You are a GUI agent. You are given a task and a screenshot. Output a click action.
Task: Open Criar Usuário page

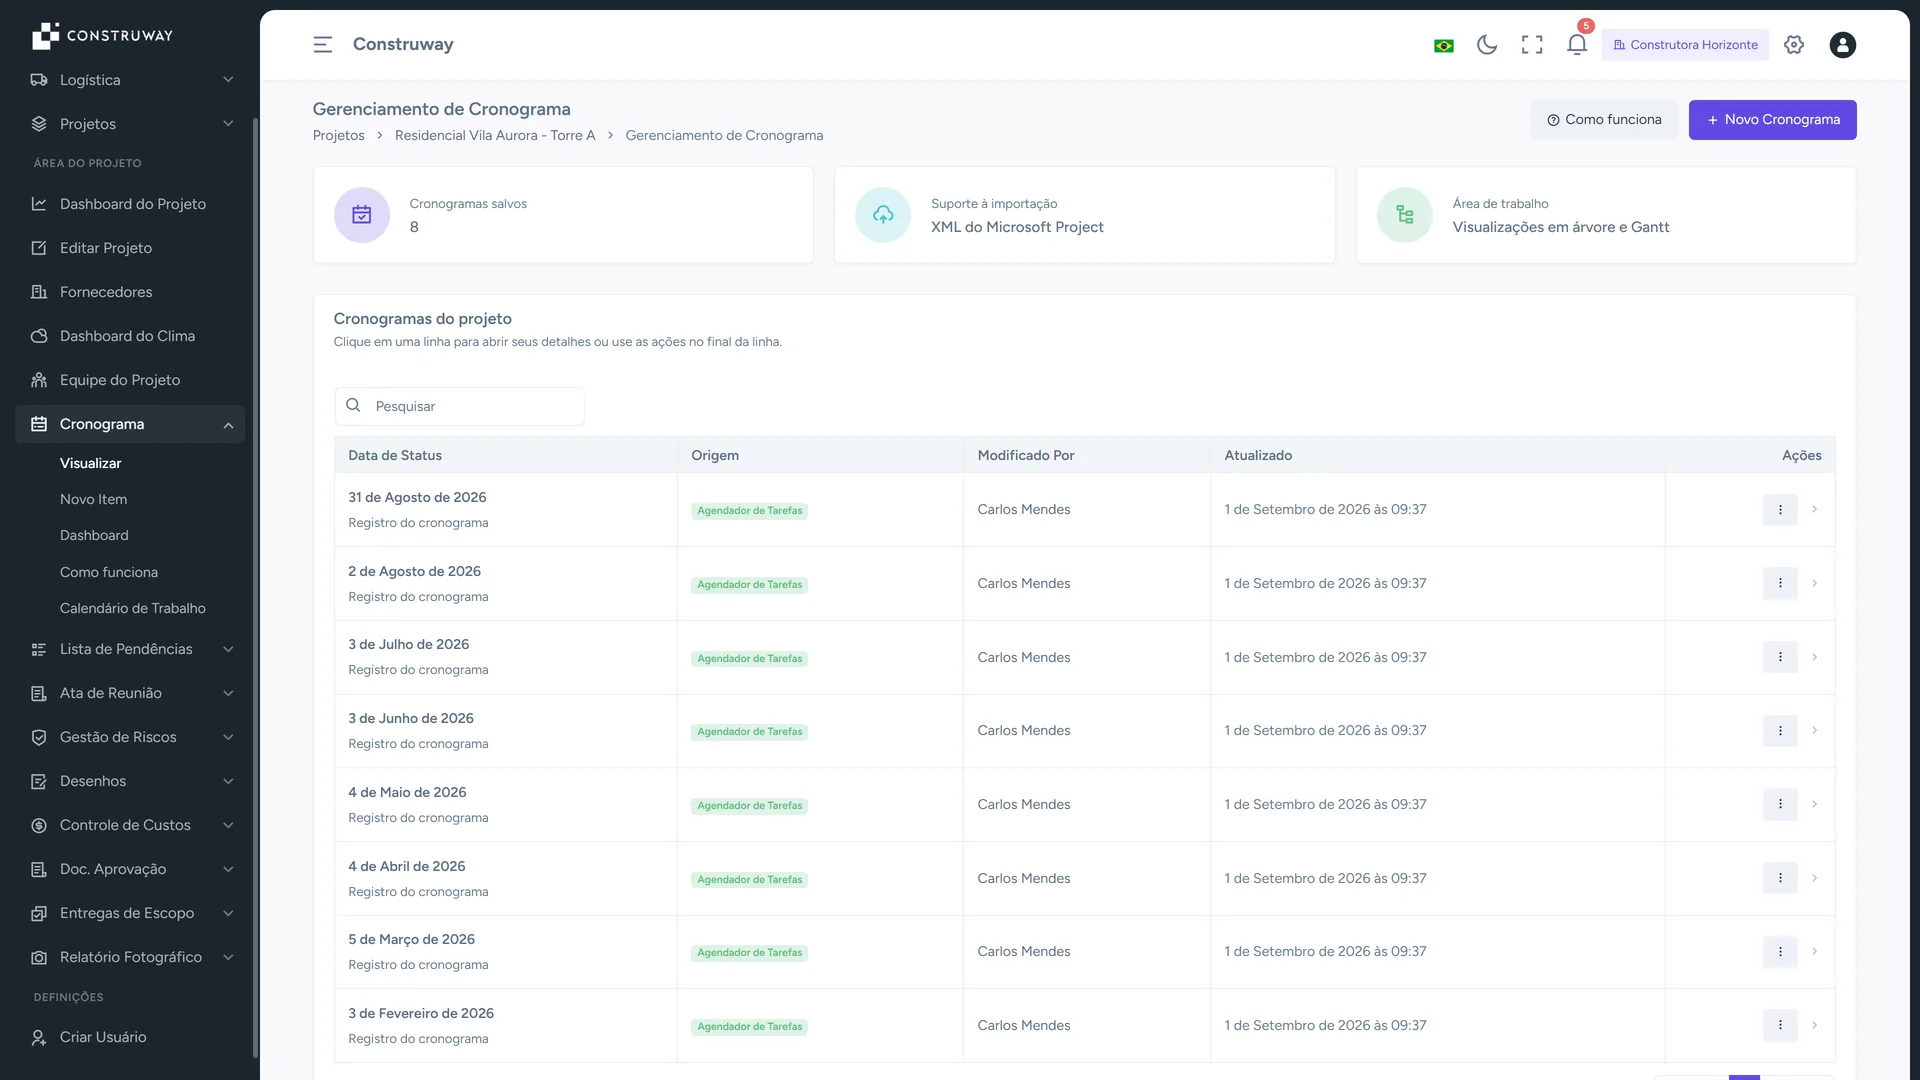pyautogui.click(x=130, y=1037)
